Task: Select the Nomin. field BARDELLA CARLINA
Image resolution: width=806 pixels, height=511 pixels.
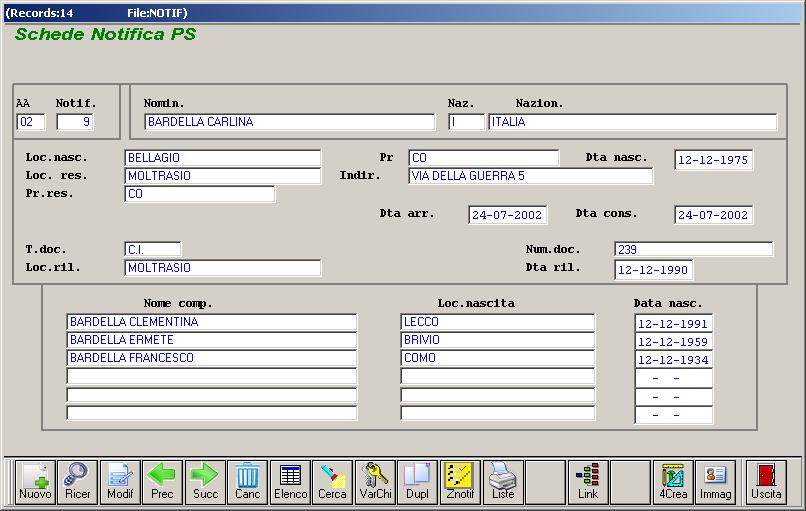Action: click(x=290, y=122)
